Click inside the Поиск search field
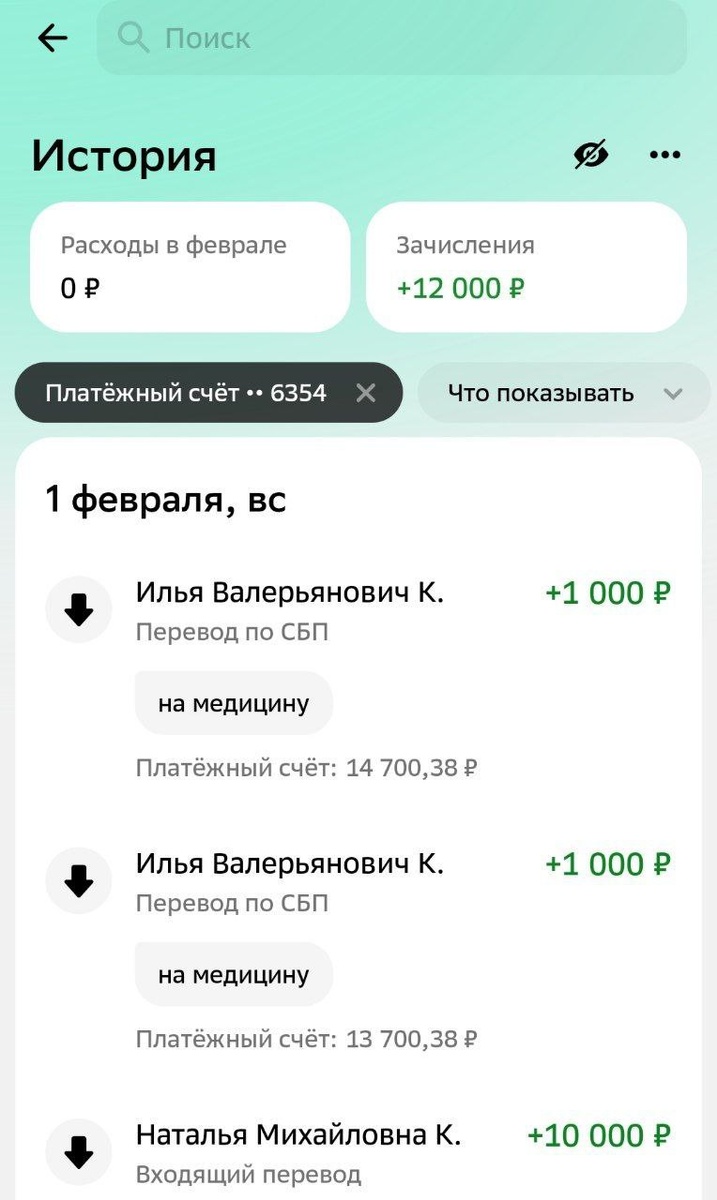717x1200 pixels. (390, 38)
